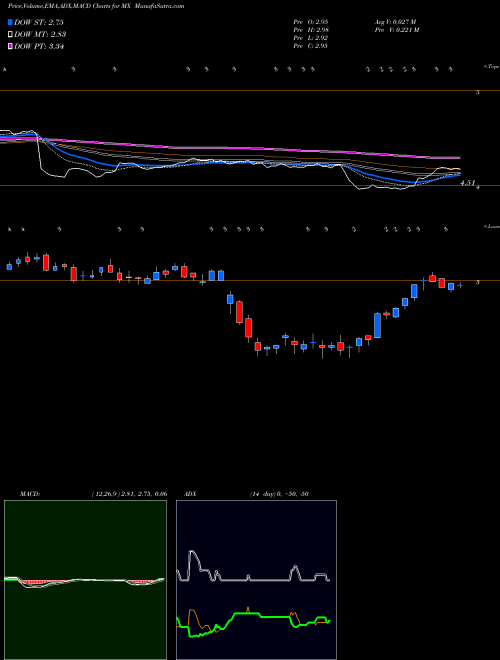
Task: Click the chart title mentioning MunafaSutra.com
Action: pyautogui.click(x=96, y=6)
